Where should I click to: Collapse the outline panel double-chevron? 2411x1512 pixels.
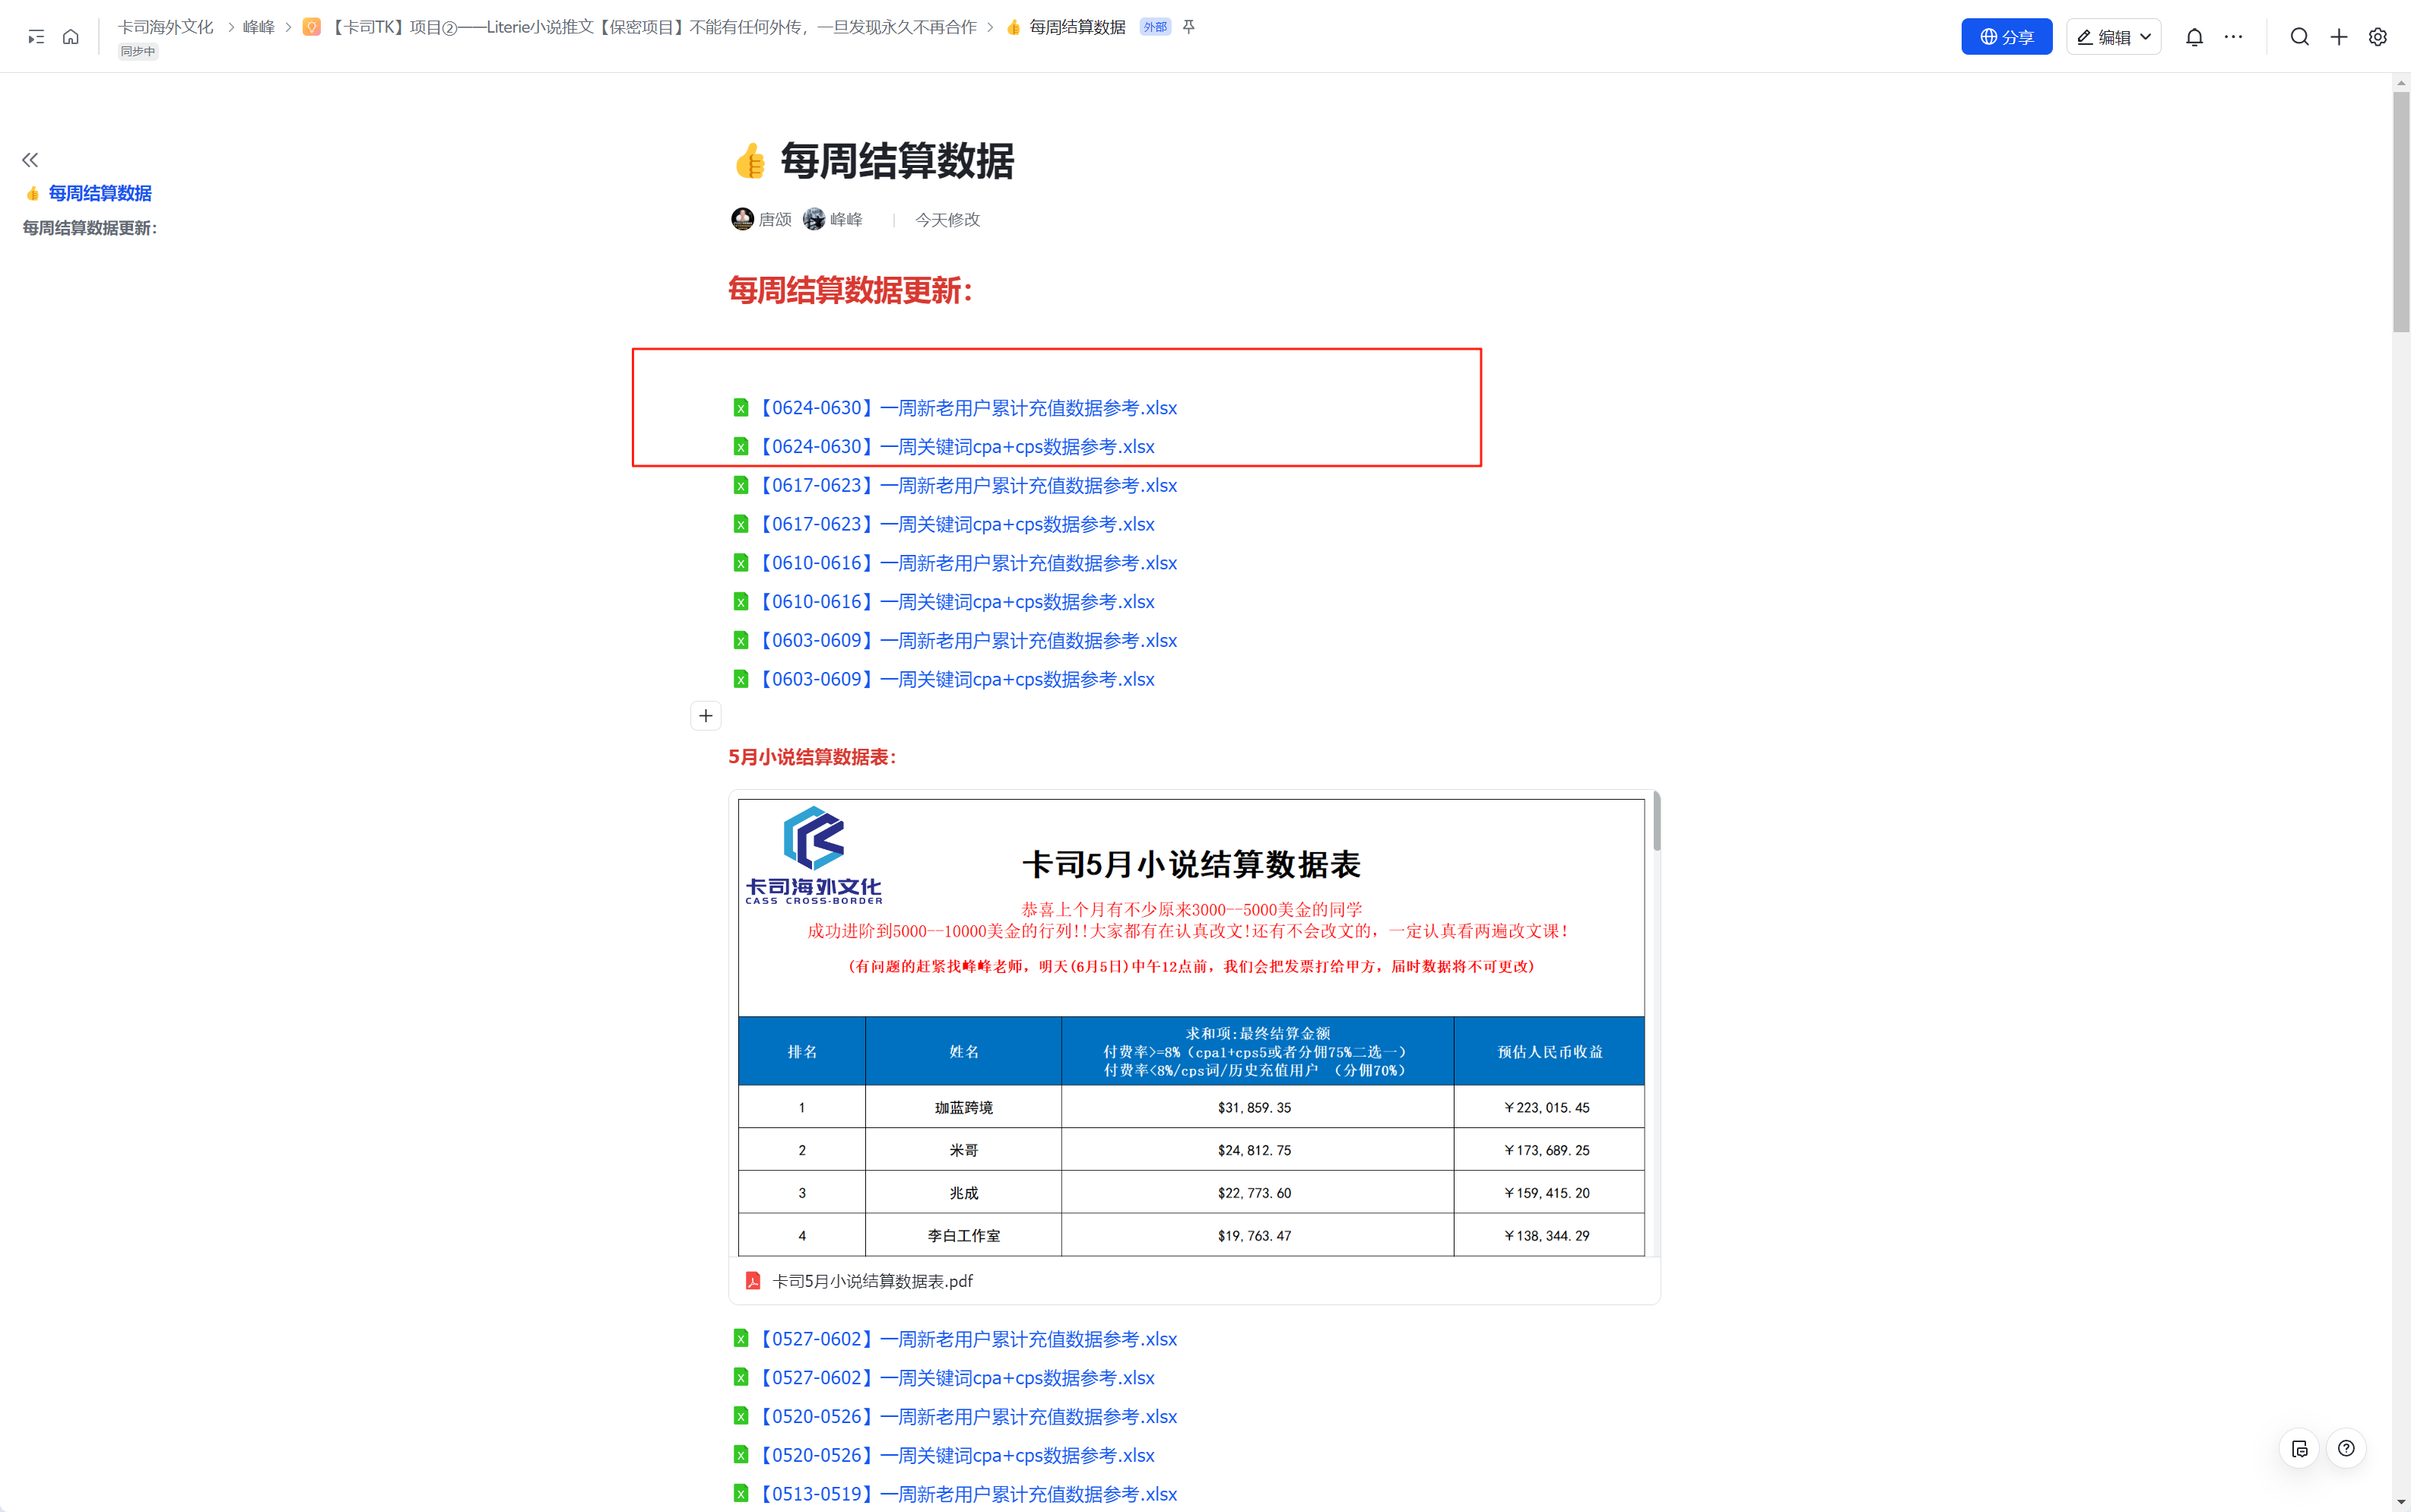tap(30, 160)
